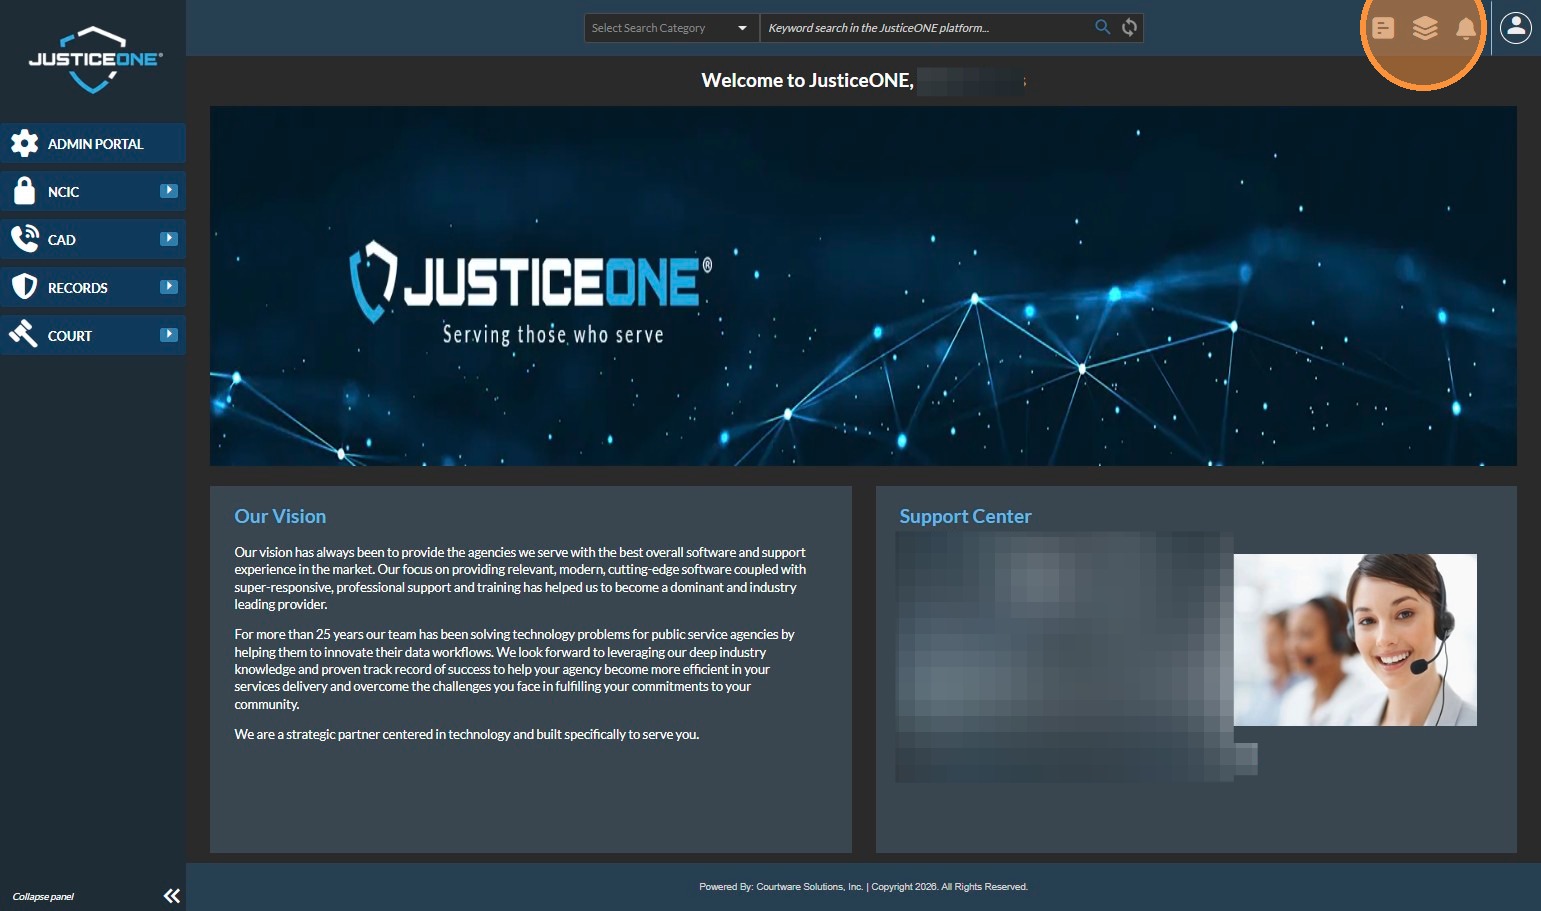This screenshot has width=1541, height=911.
Task: Click the Our Vision heading
Action: [x=280, y=516]
